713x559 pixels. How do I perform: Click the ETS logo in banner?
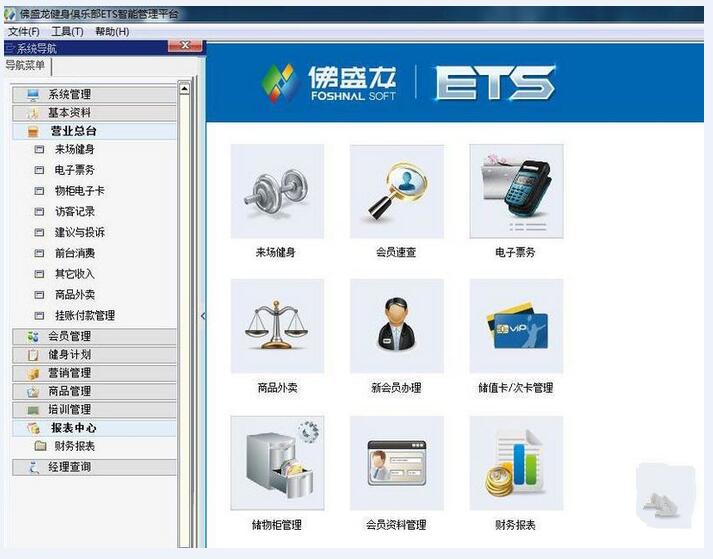(495, 83)
